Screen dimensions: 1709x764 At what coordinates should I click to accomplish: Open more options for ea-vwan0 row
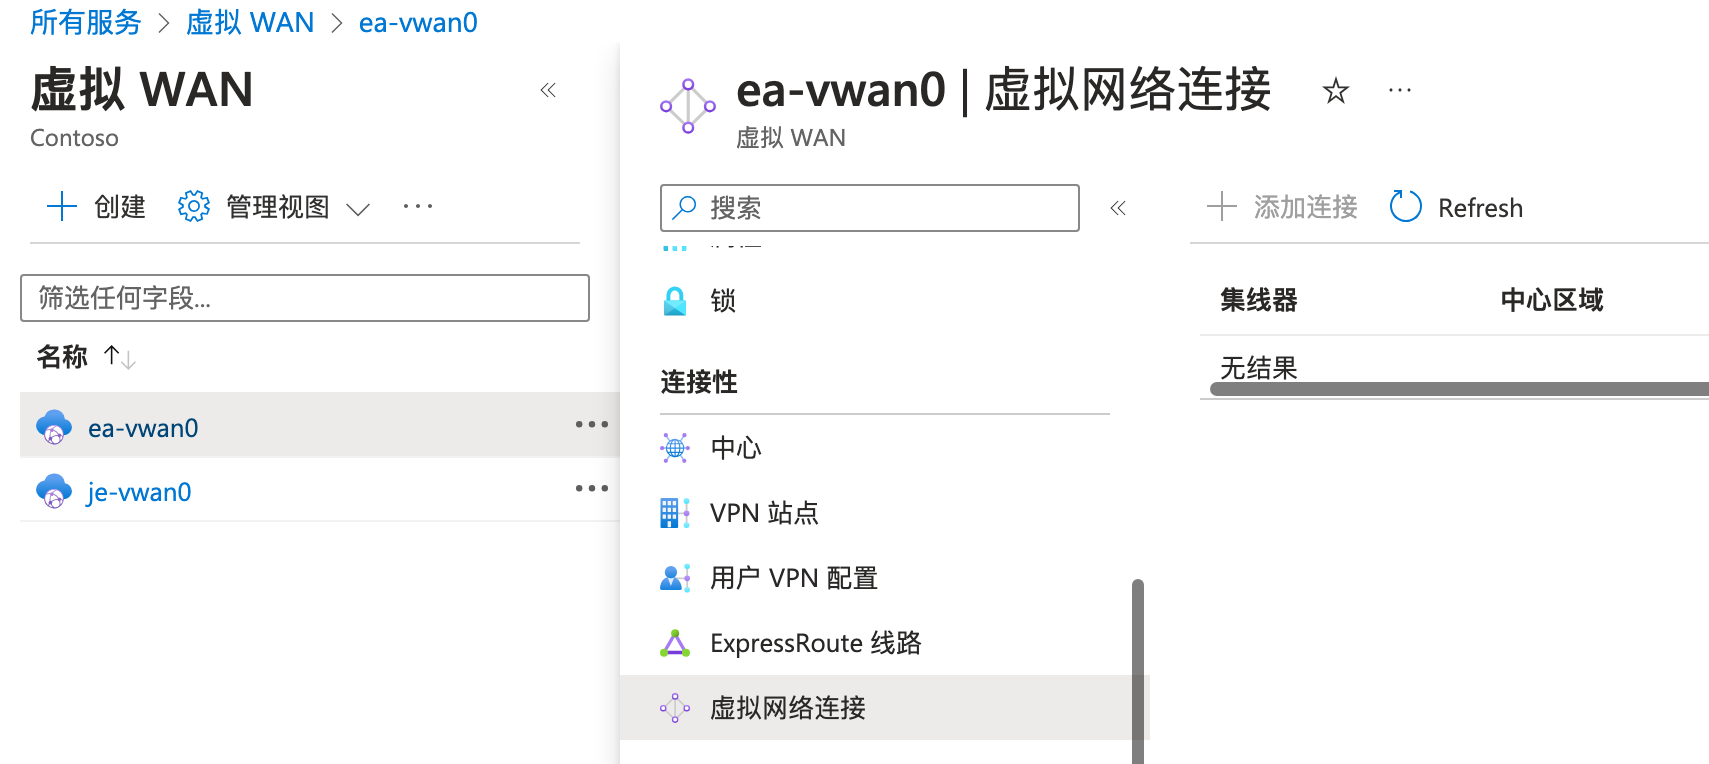click(591, 425)
